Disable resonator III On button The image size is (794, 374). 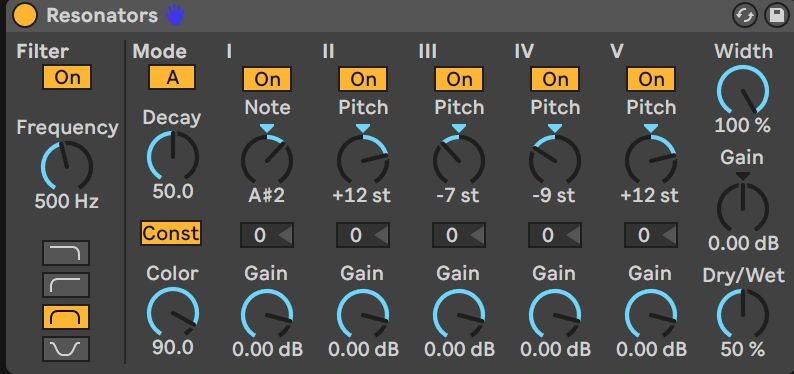(x=459, y=79)
